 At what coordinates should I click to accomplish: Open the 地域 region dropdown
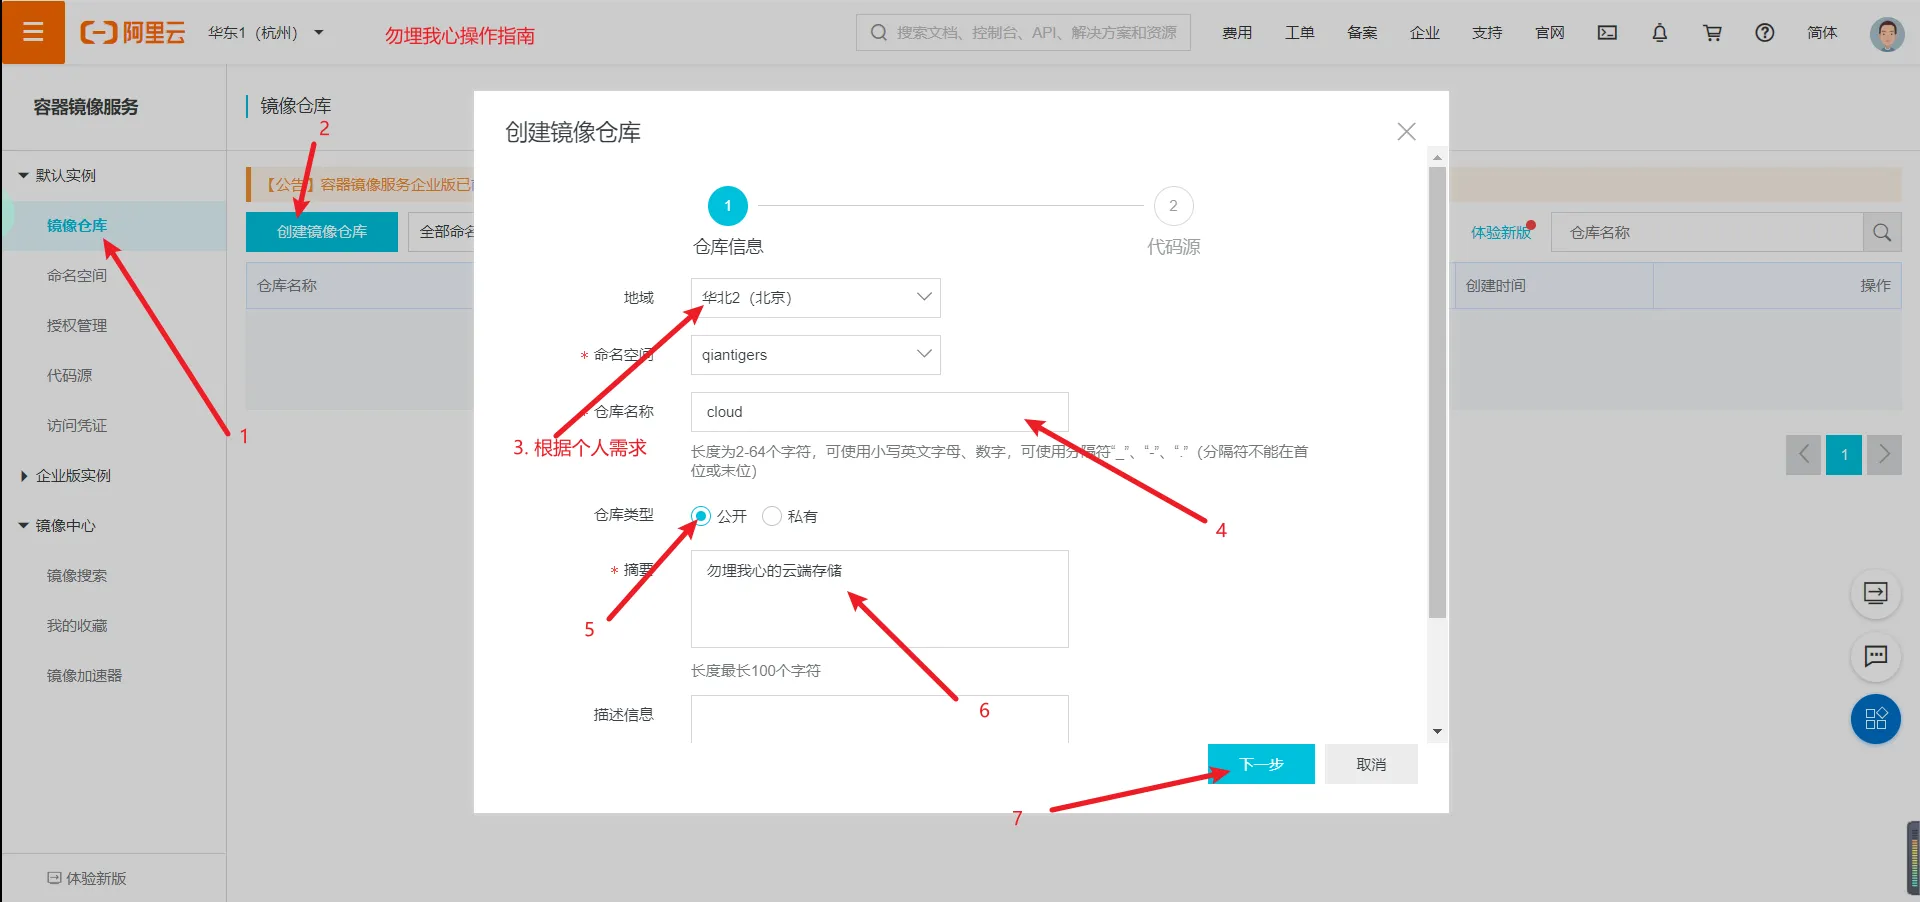tap(816, 298)
